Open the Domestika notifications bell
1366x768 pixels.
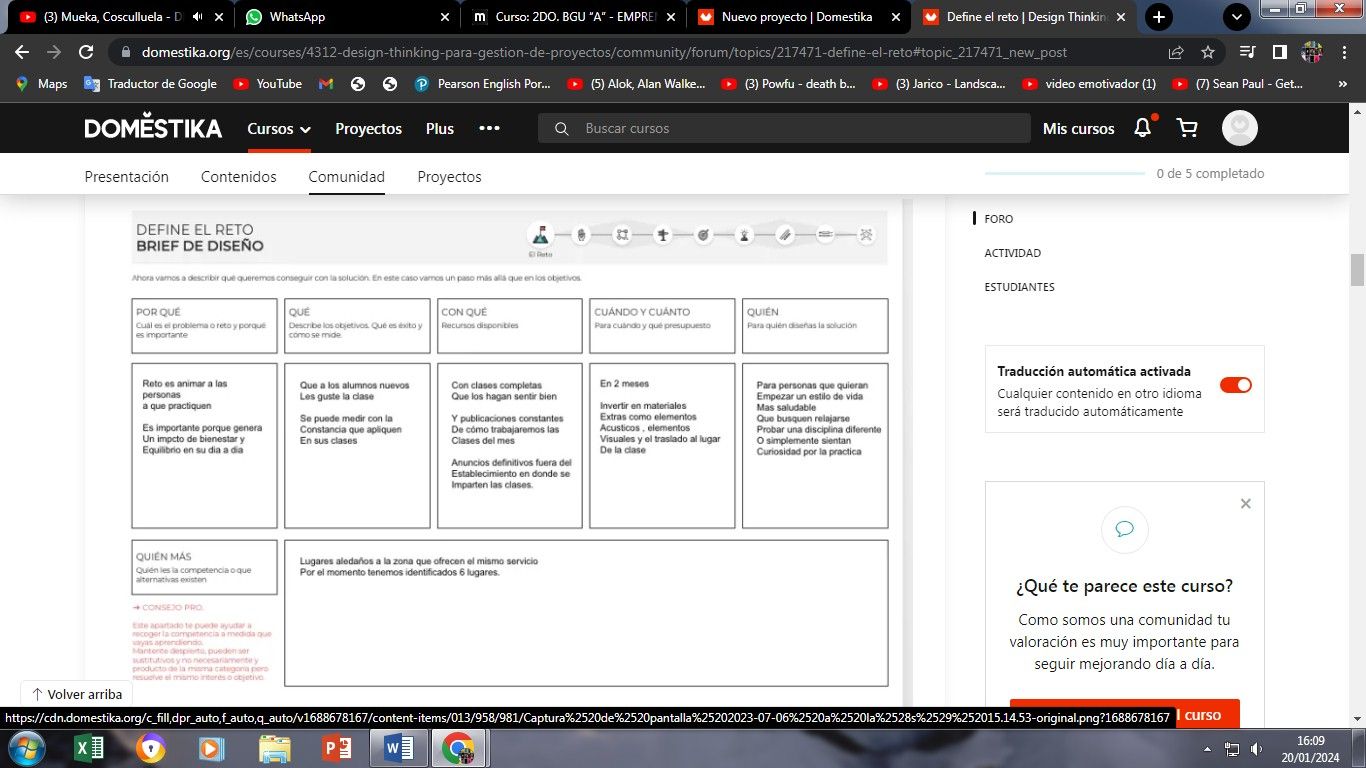pos(1143,128)
